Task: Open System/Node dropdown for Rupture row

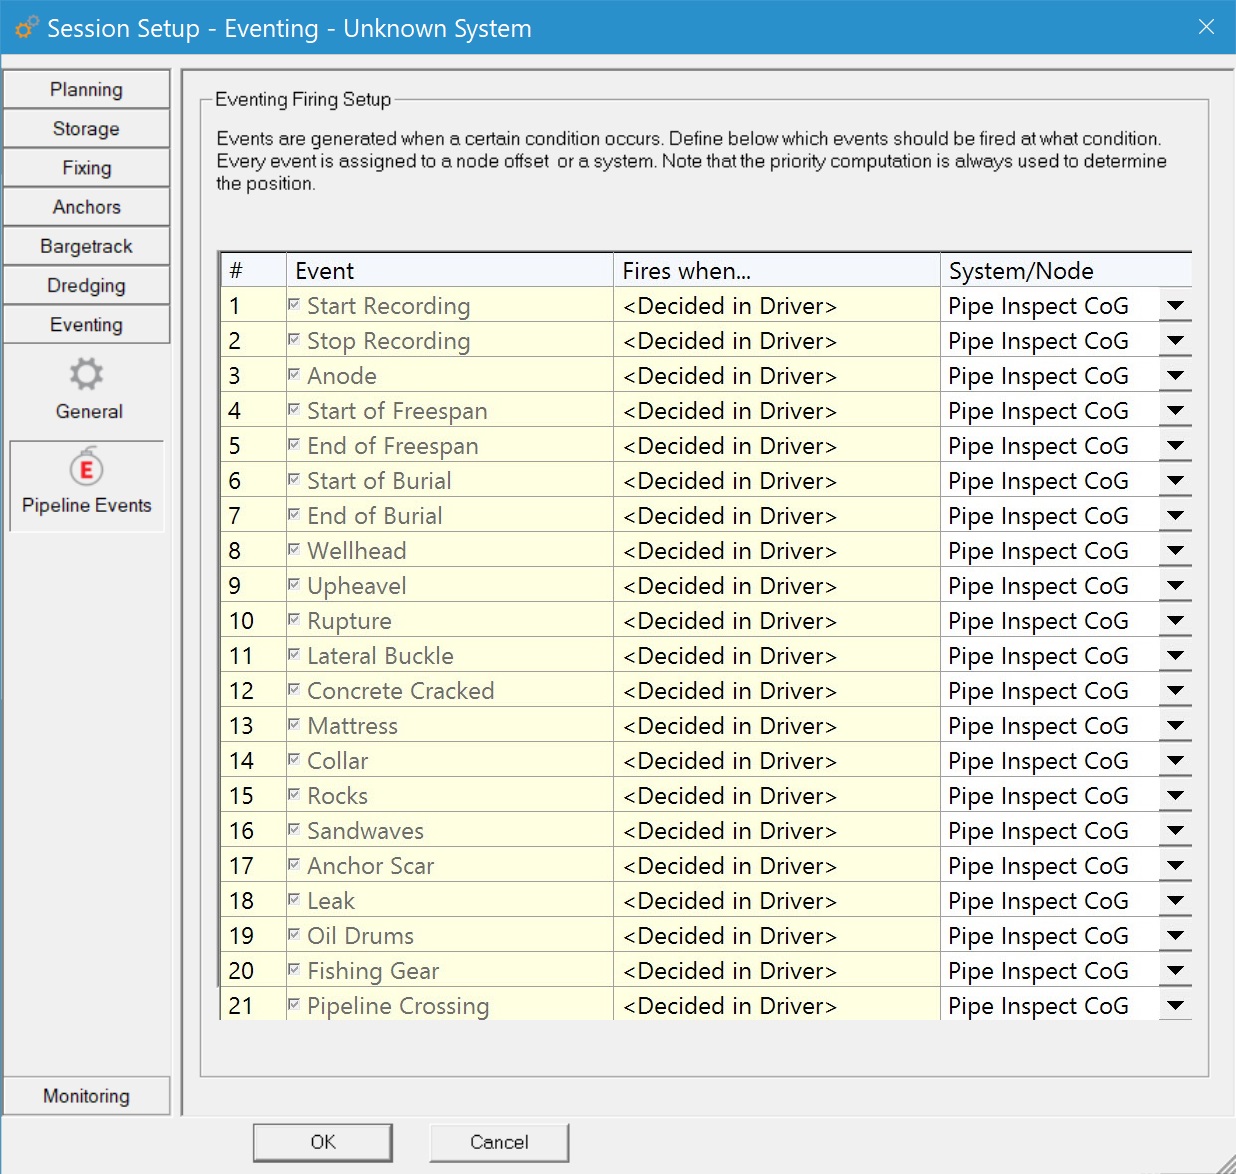Action: tap(1175, 621)
